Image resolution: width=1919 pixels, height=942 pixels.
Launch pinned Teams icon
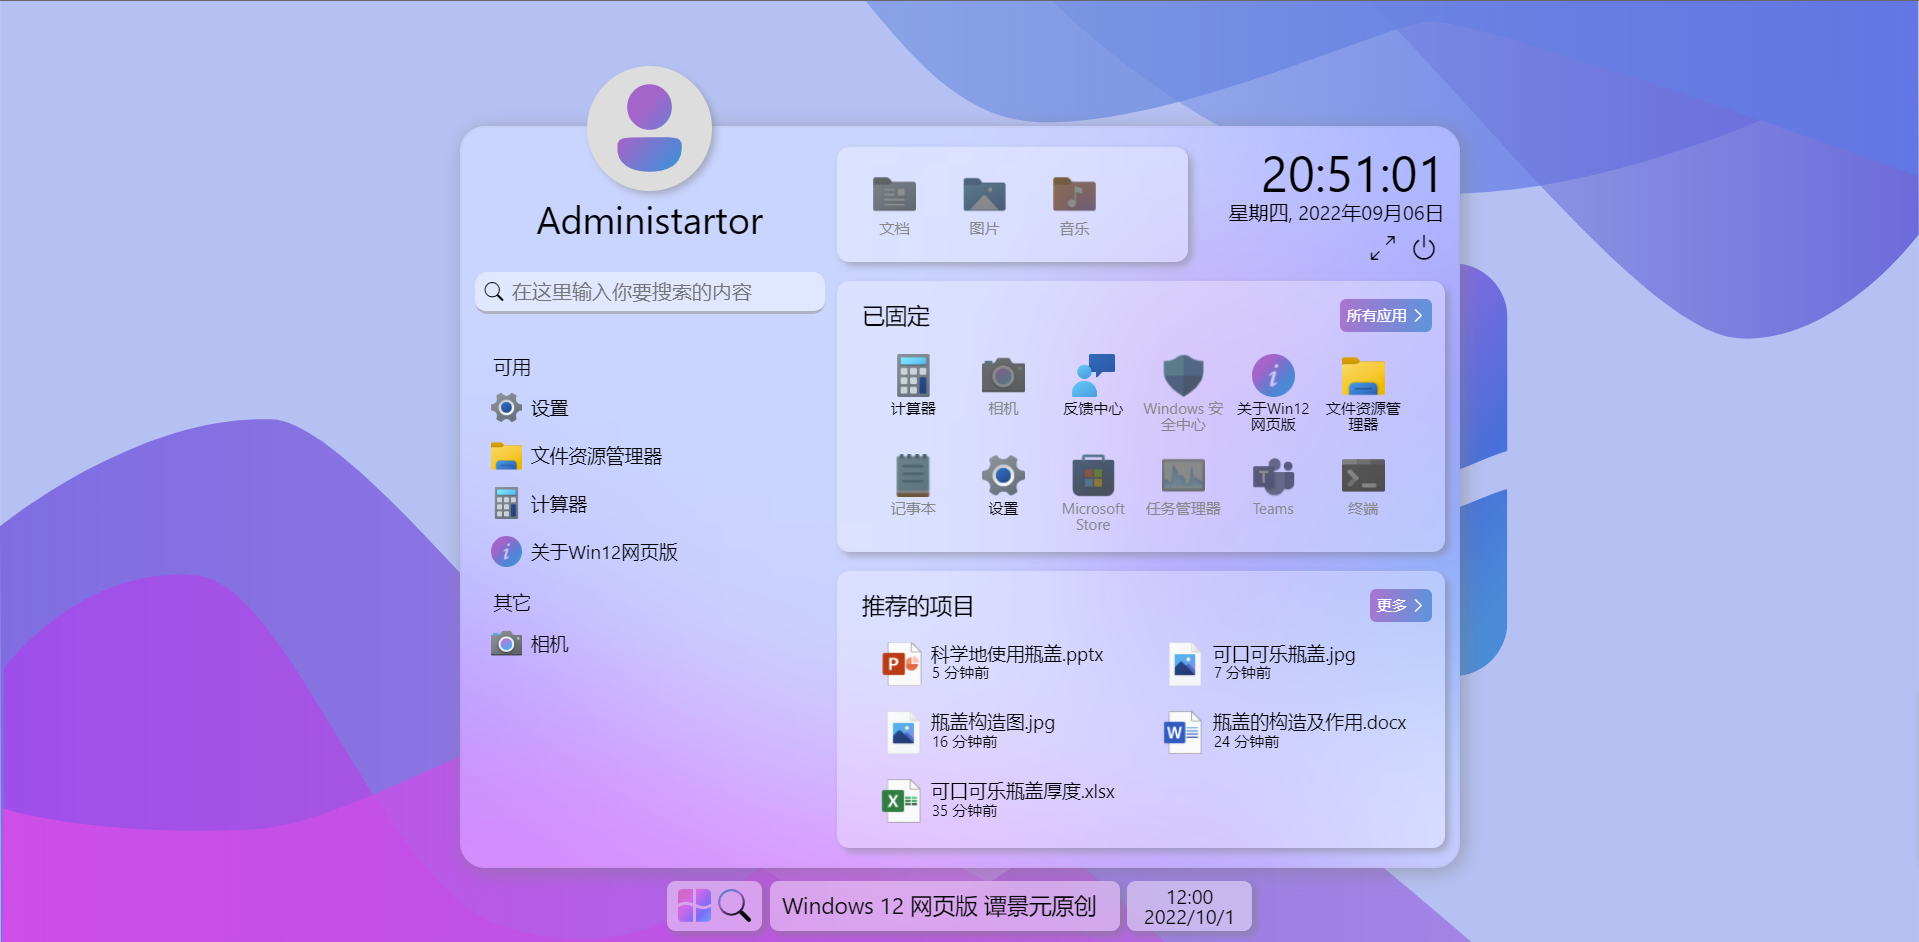click(x=1273, y=476)
